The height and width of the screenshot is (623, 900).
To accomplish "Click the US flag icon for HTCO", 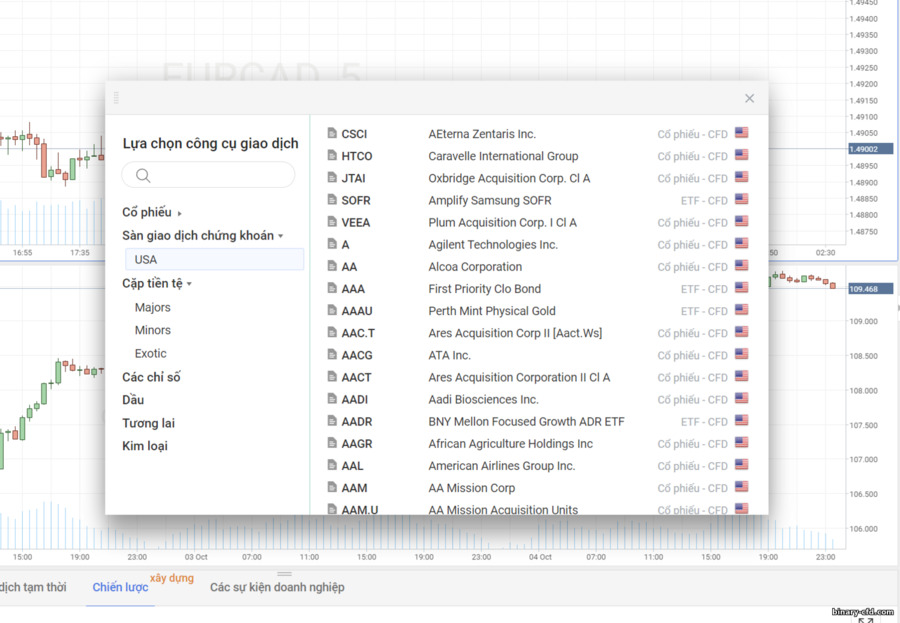I will (742, 155).
